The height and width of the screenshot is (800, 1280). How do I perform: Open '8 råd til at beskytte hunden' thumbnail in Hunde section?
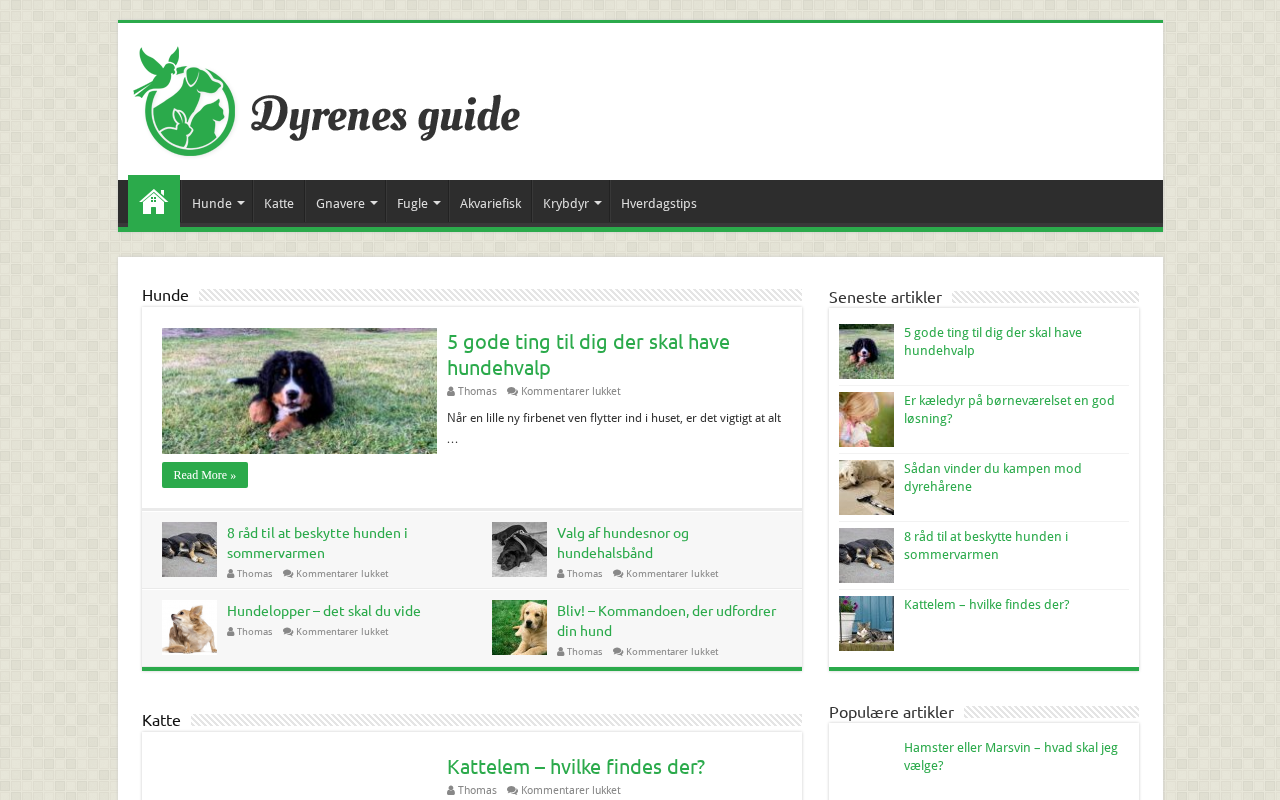pyautogui.click(x=189, y=549)
